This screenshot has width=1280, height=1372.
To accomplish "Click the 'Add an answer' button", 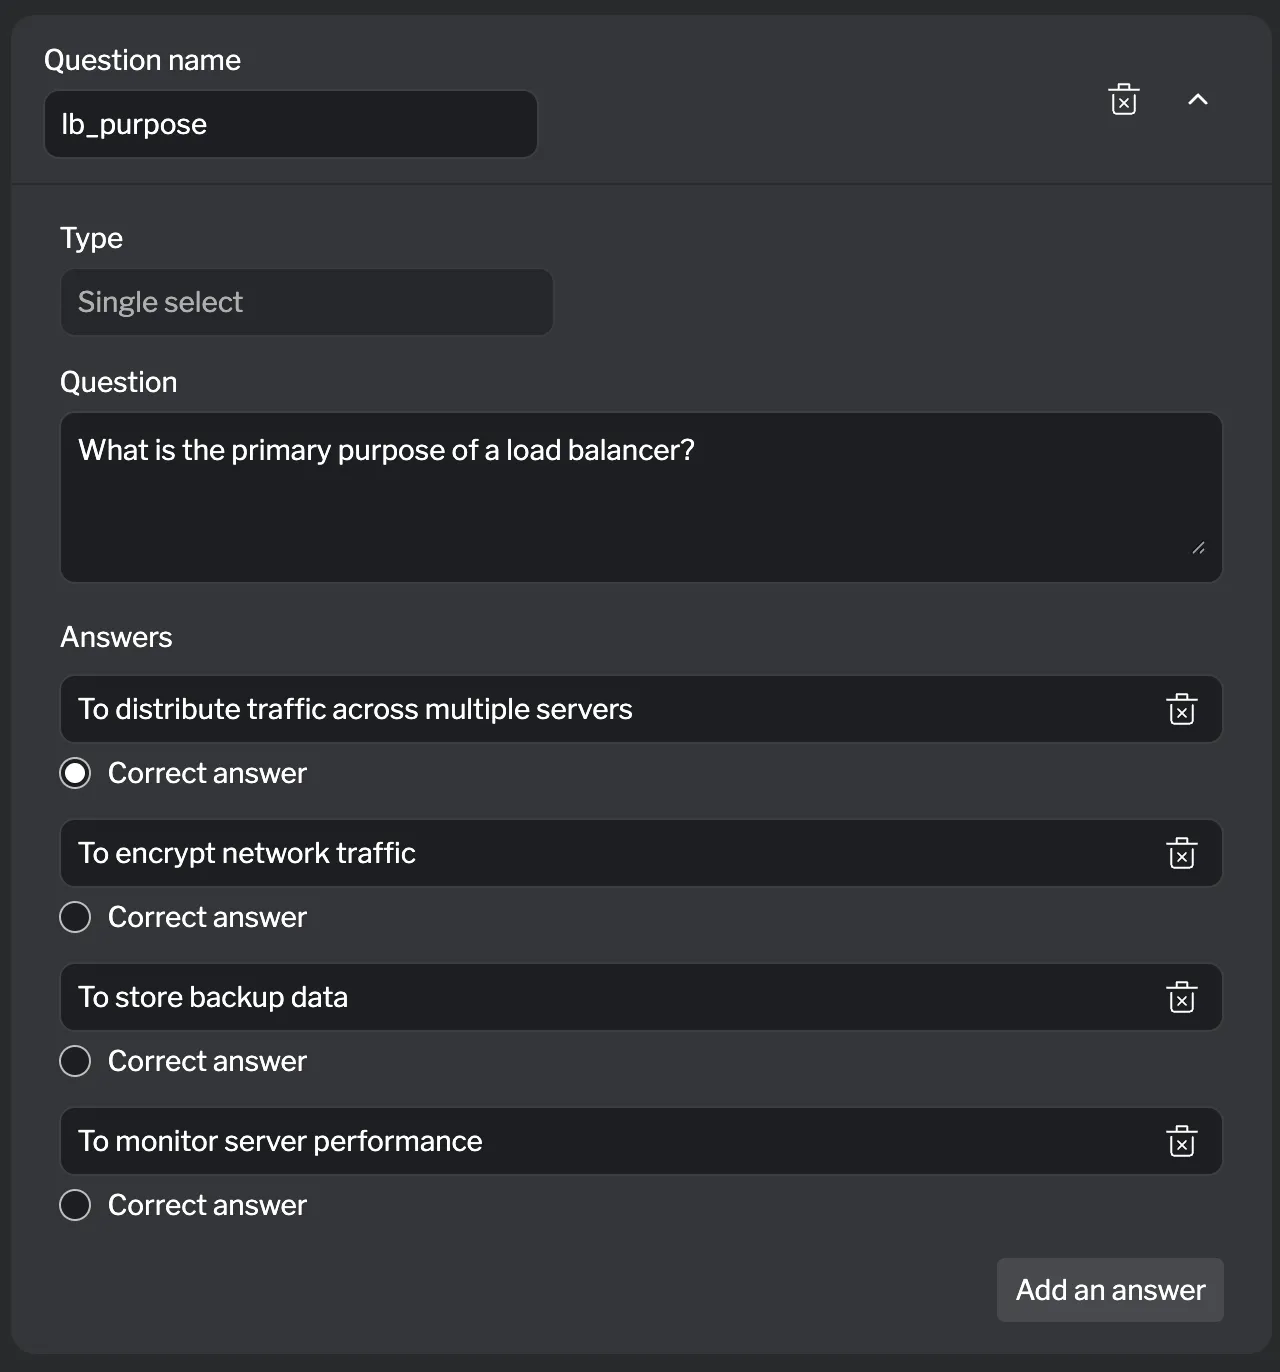I will tap(1109, 1290).
